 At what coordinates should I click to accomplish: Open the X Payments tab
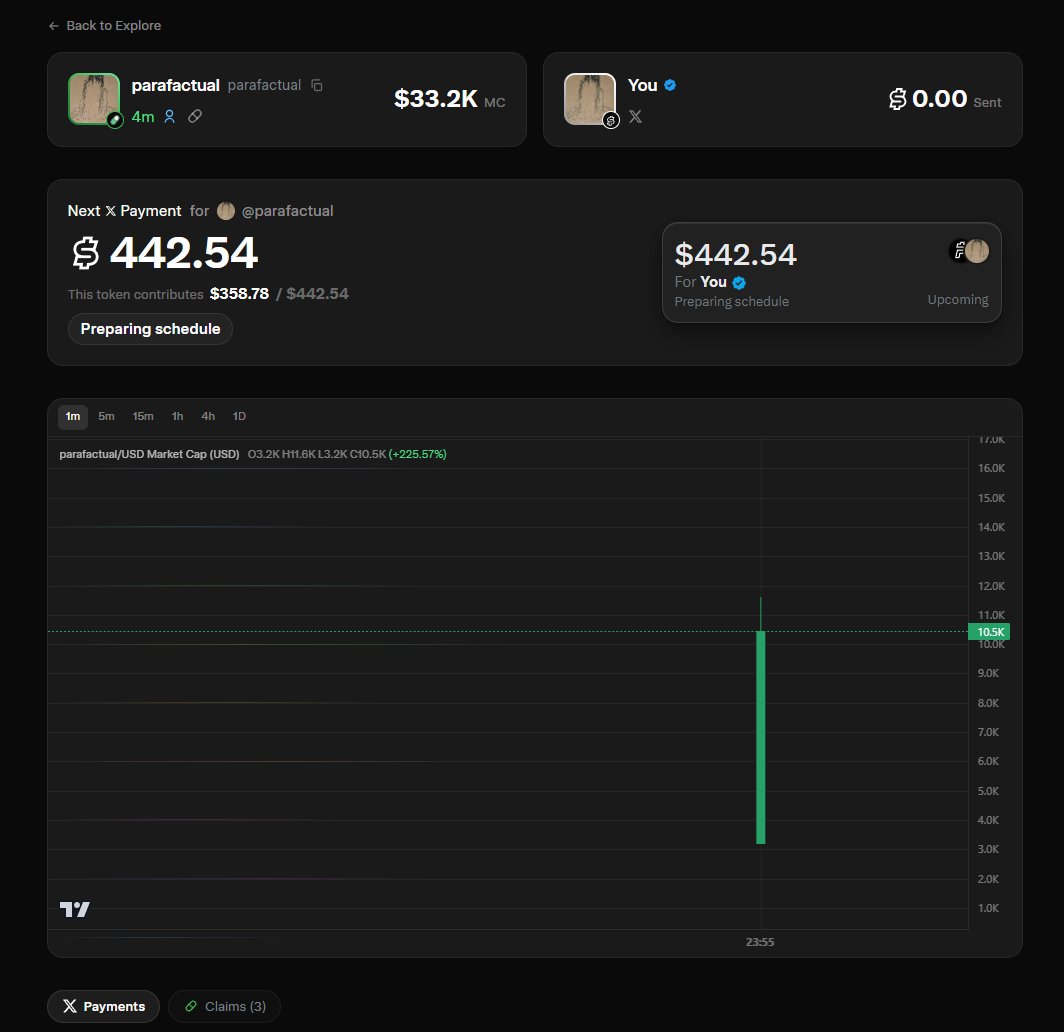pyautogui.click(x=103, y=1006)
